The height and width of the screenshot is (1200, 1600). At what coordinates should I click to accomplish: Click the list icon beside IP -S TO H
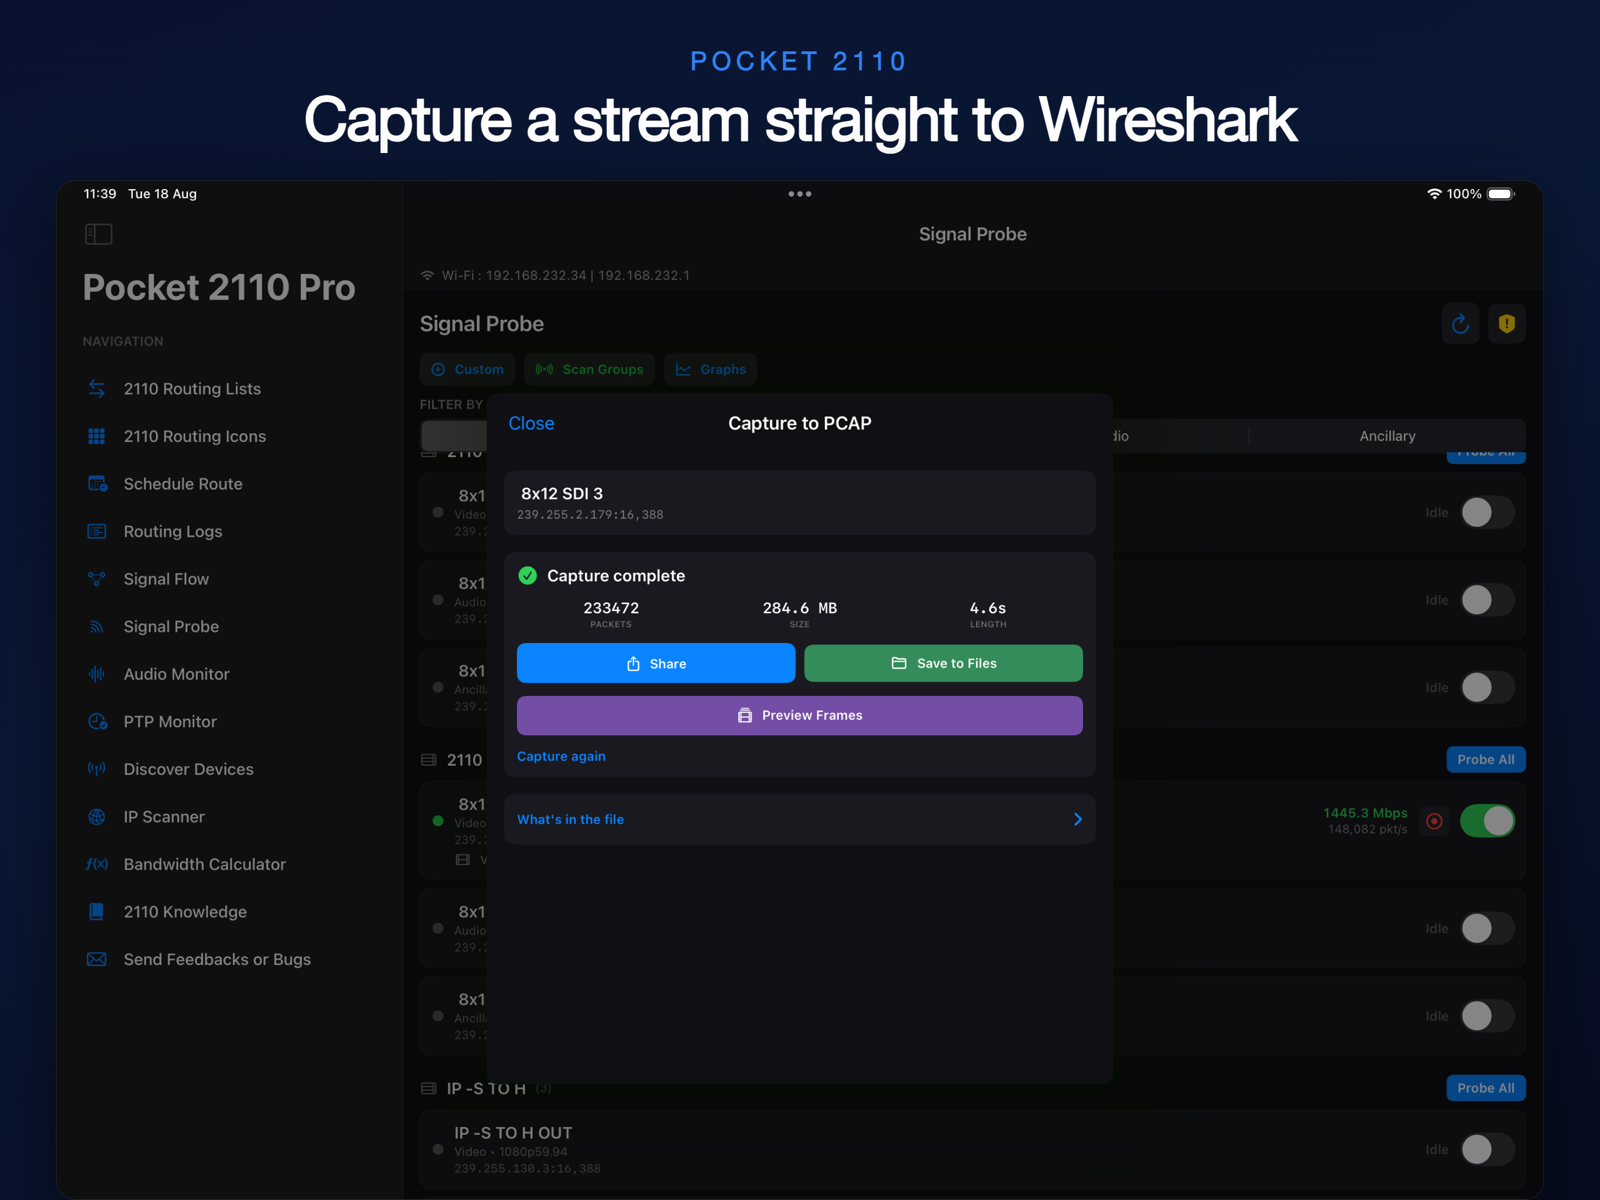(429, 1088)
